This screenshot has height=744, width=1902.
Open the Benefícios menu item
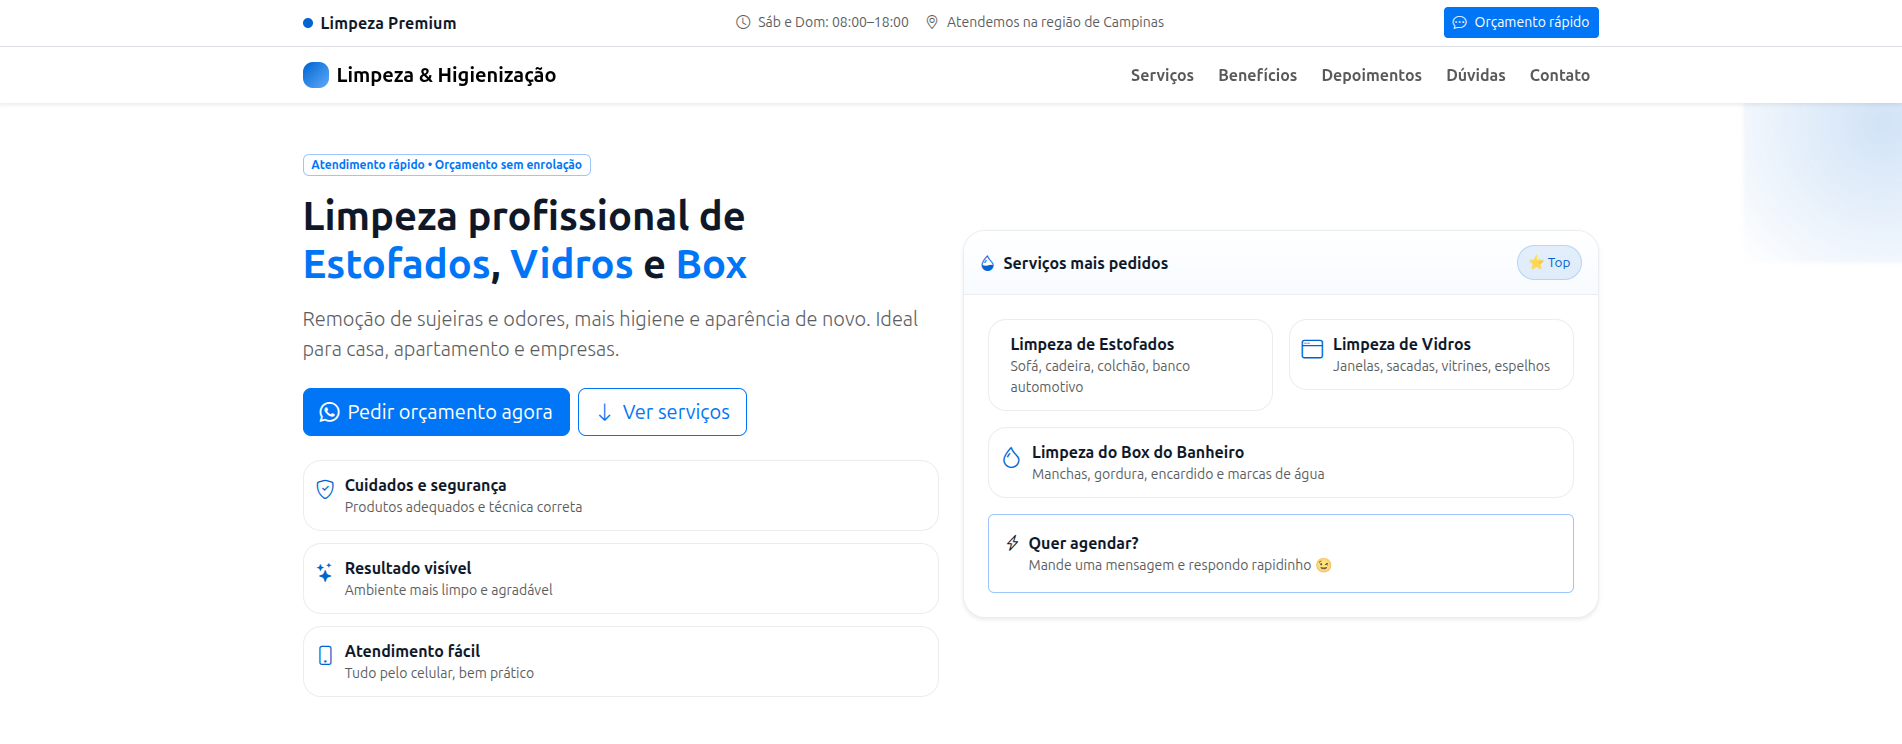[1257, 75]
